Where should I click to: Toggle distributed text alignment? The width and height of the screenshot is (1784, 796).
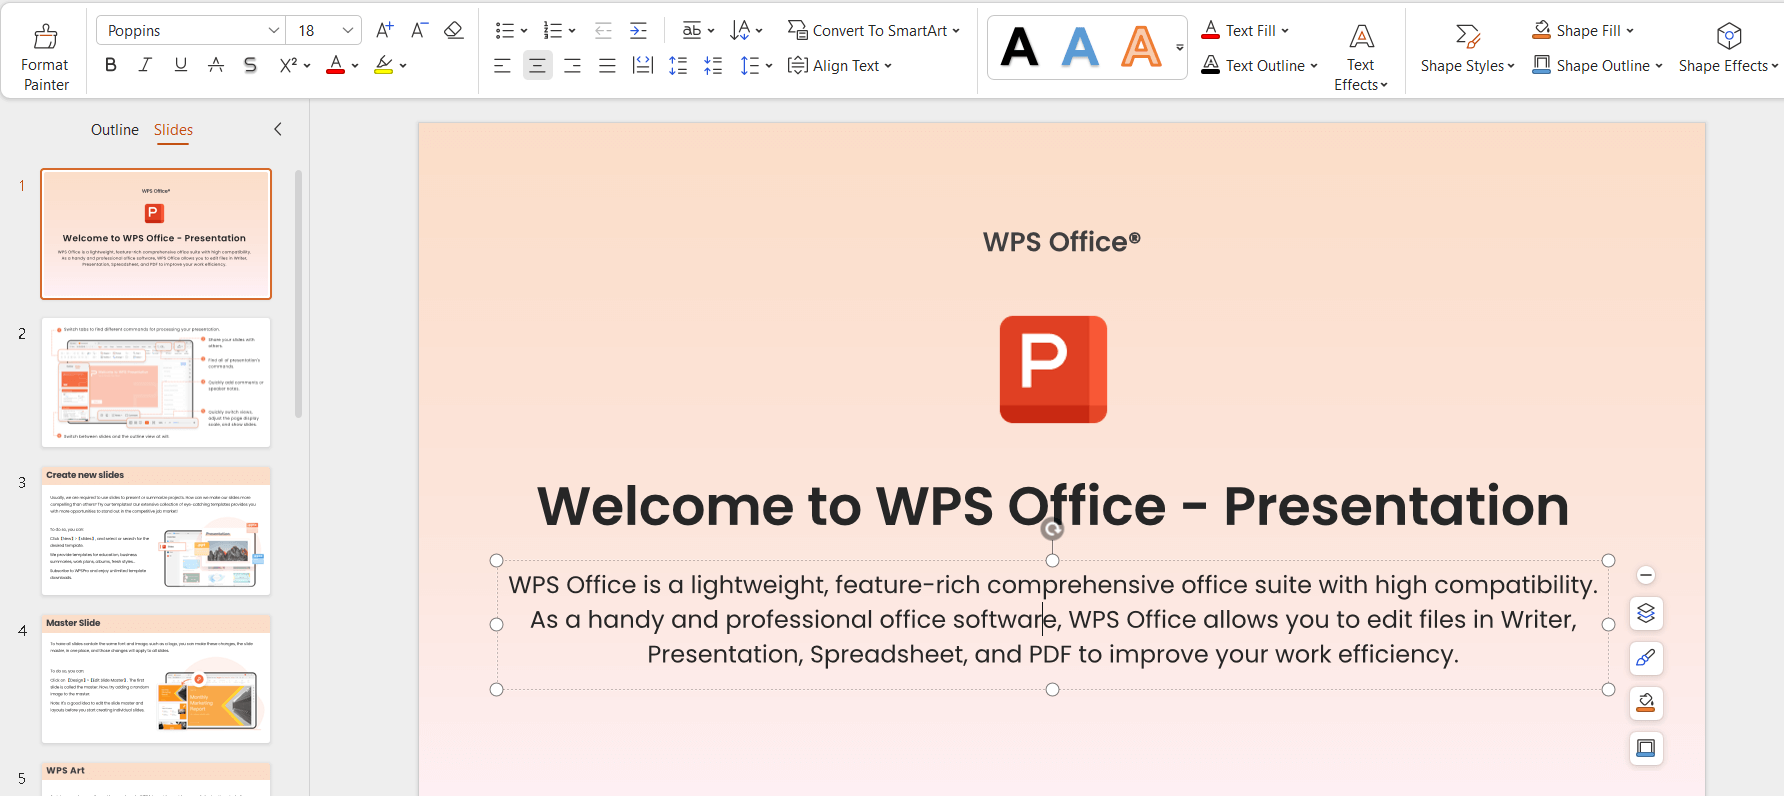click(643, 66)
